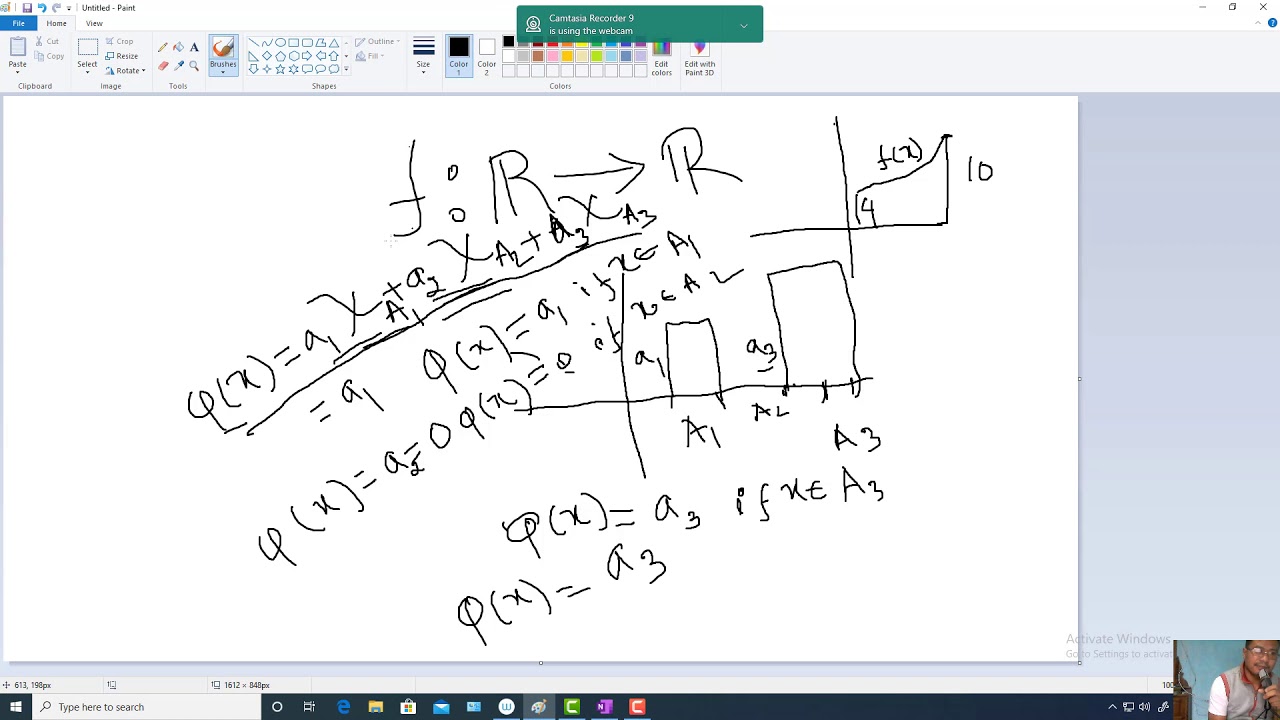Viewport: 1280px width, 720px height.
Task: Show hidden system tray icons
Action: click(1112, 707)
